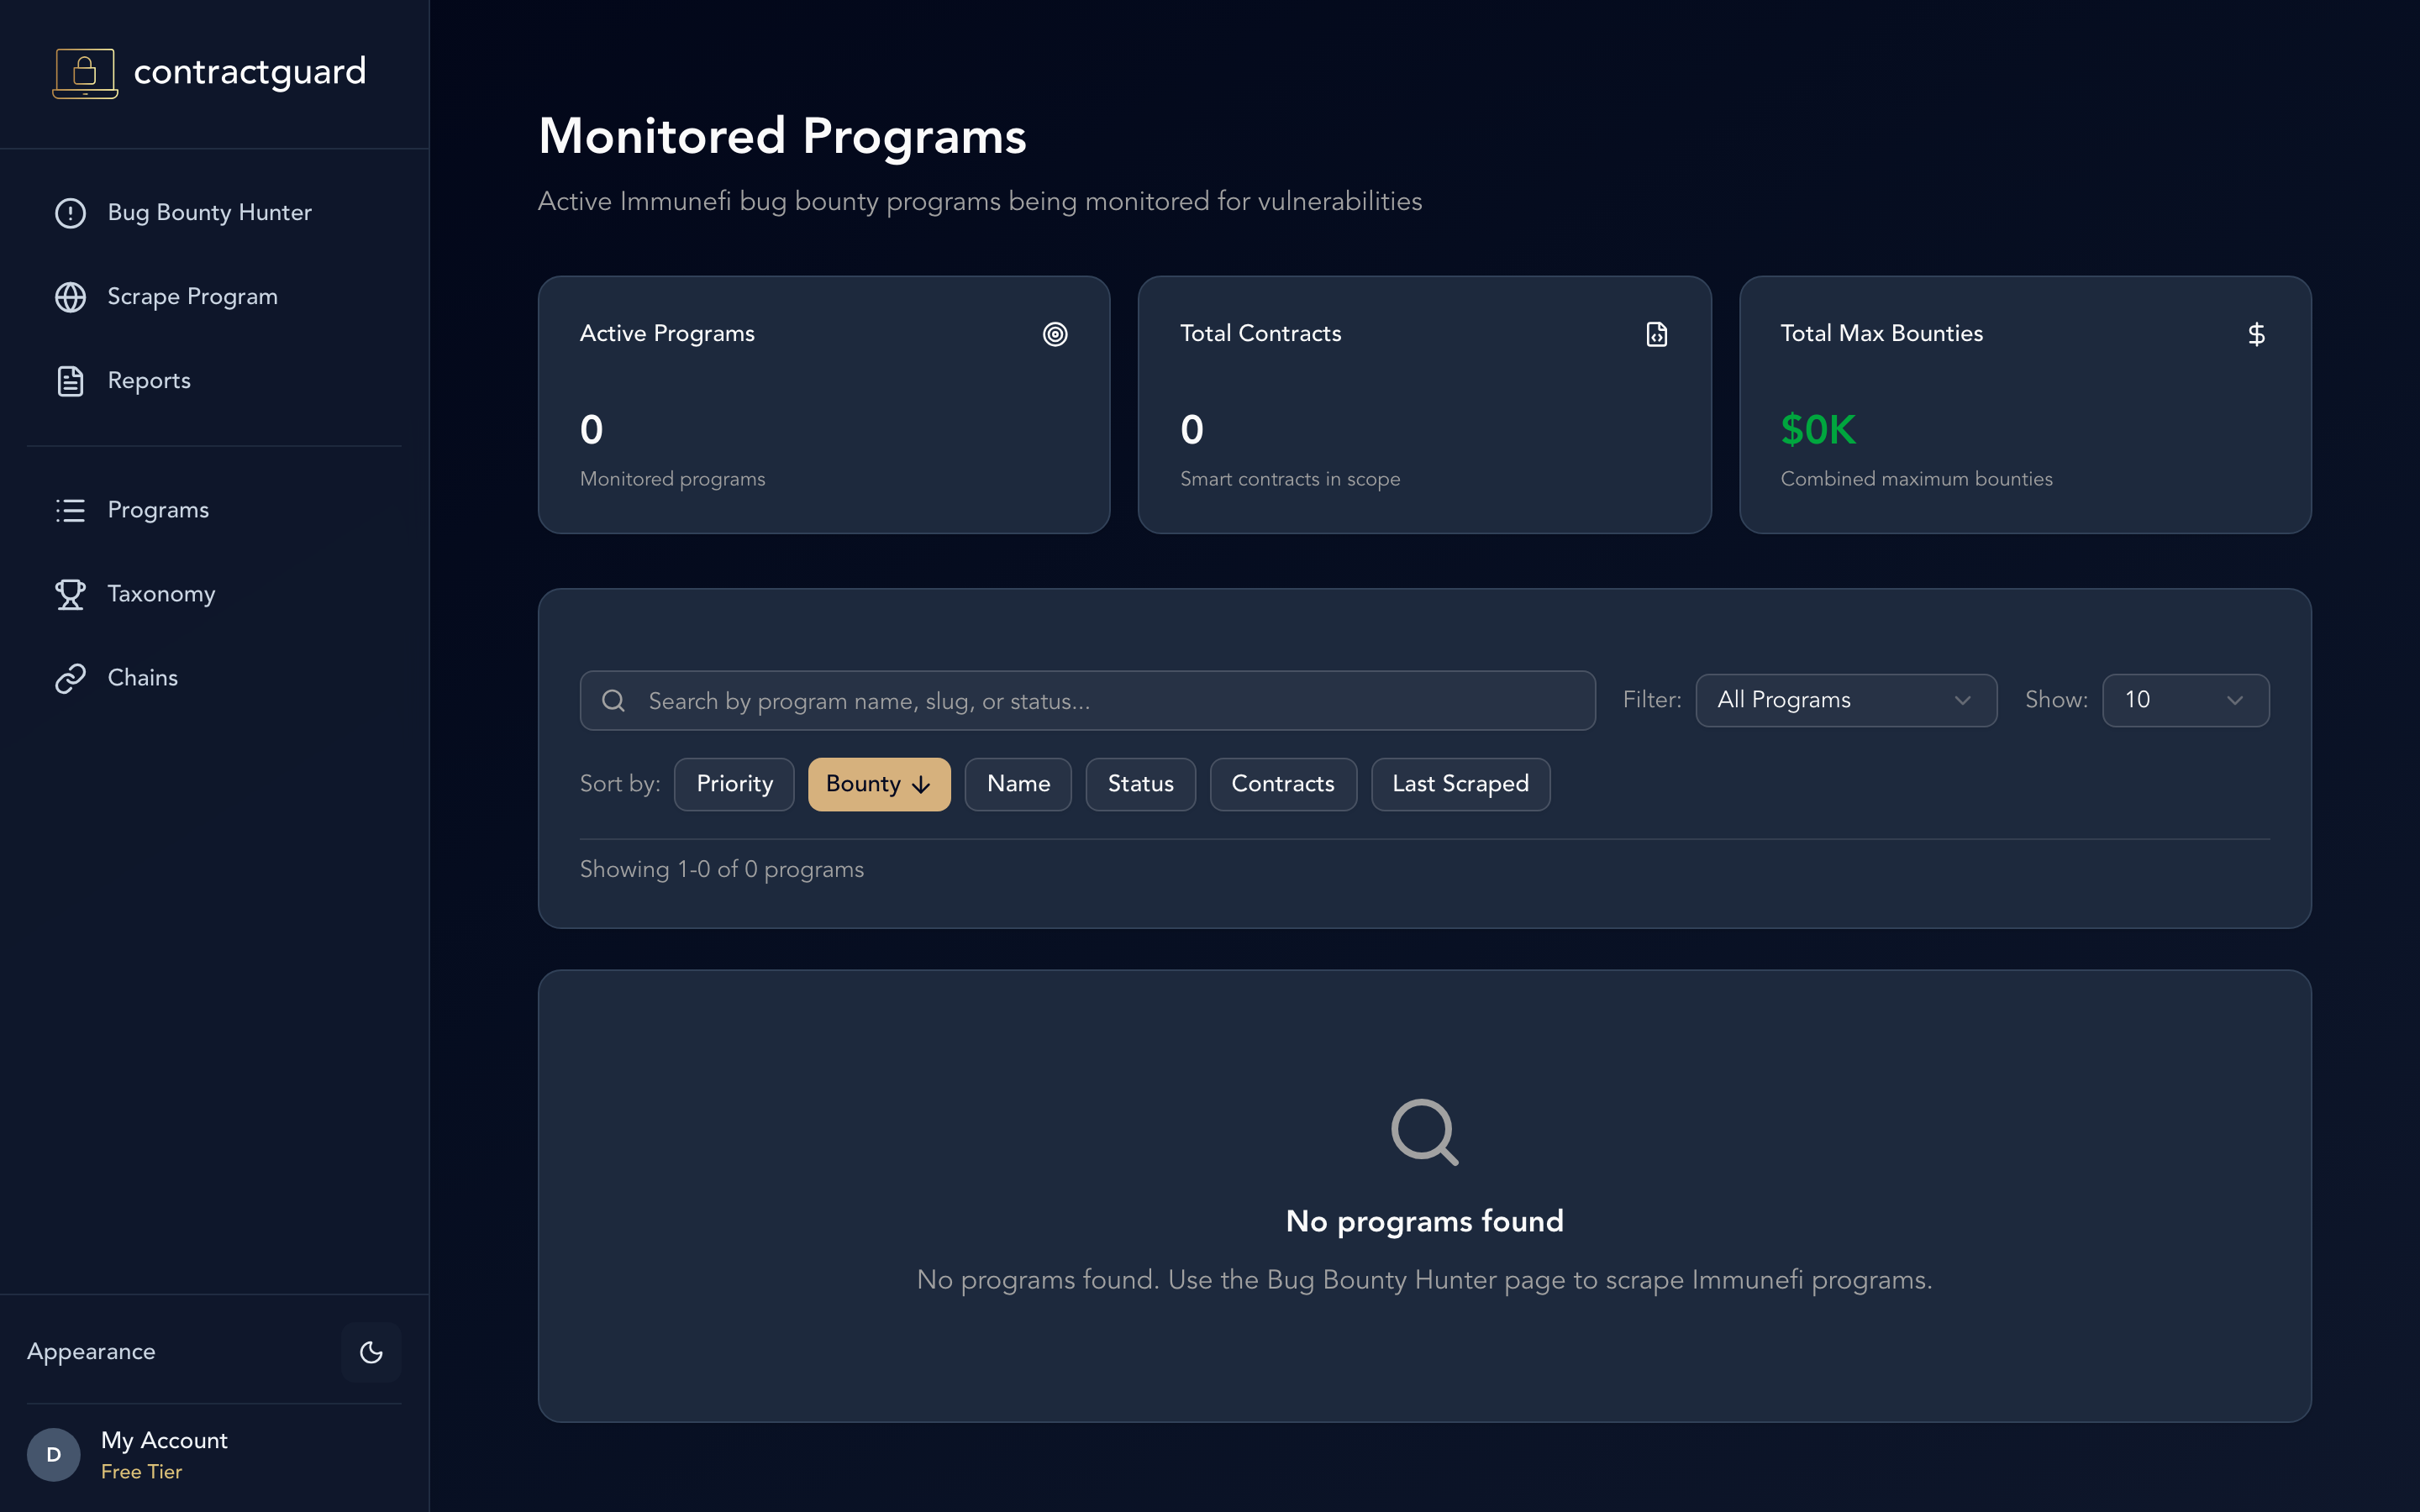Toggle the Bounty sort direction button
Image resolution: width=2420 pixels, height=1512 pixels.
pyautogui.click(x=879, y=784)
